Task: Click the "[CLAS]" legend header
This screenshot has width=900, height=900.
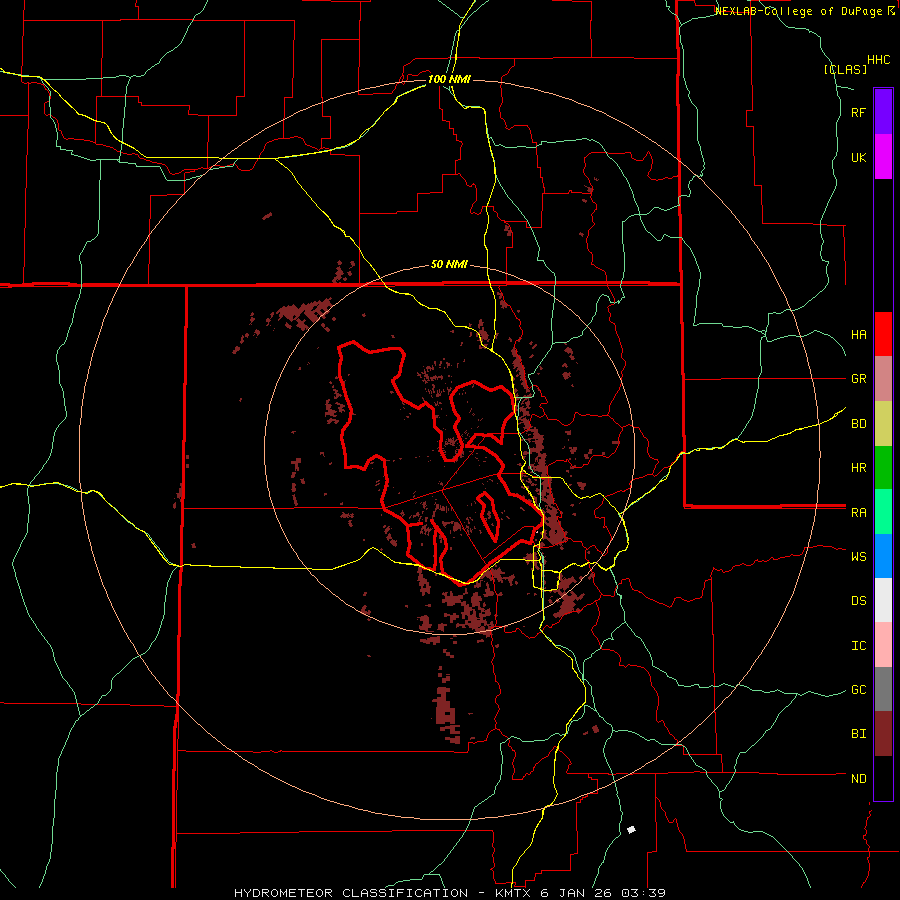Action: pyautogui.click(x=845, y=69)
